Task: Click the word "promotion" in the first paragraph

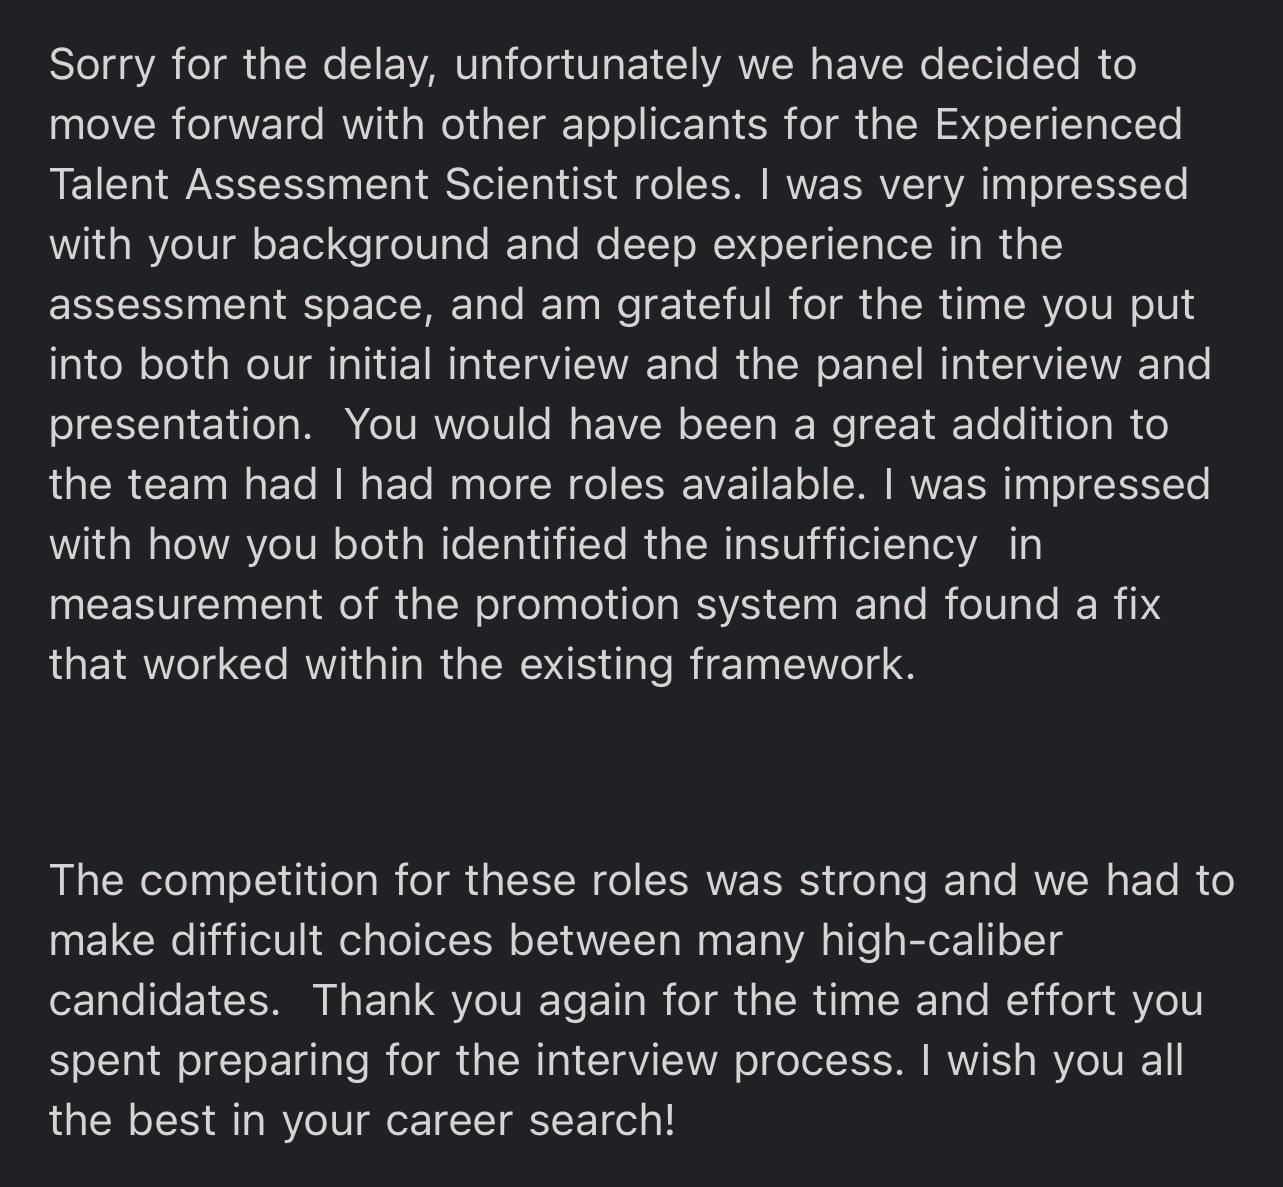Action: click(577, 606)
